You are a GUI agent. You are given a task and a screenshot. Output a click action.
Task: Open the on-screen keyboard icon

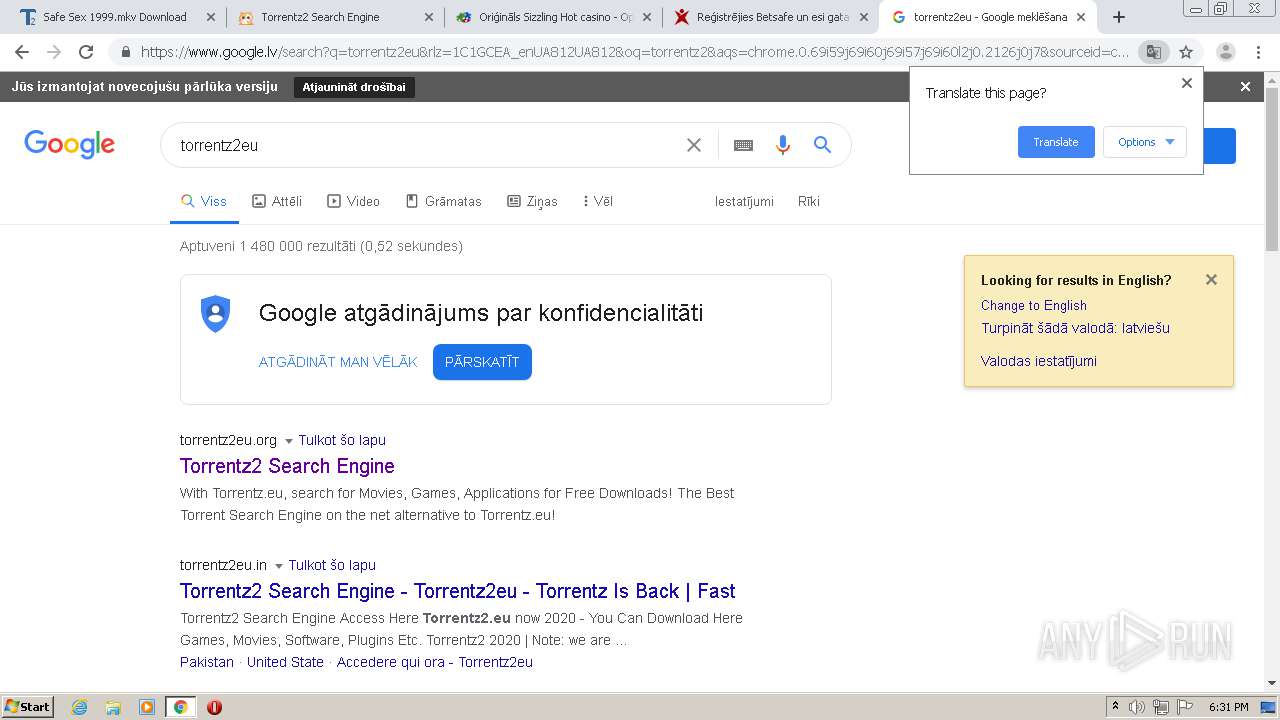pos(743,145)
